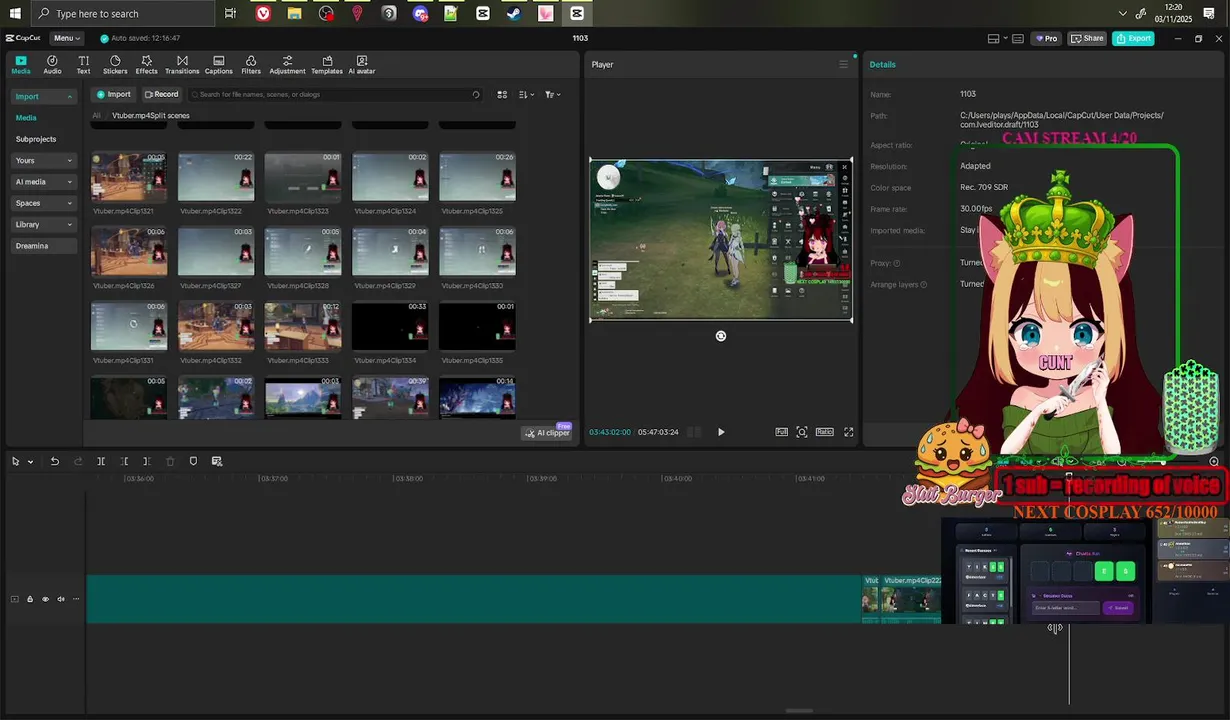Image resolution: width=1230 pixels, height=720 pixels.
Task: Expand the Yours section
Action: [43, 160]
